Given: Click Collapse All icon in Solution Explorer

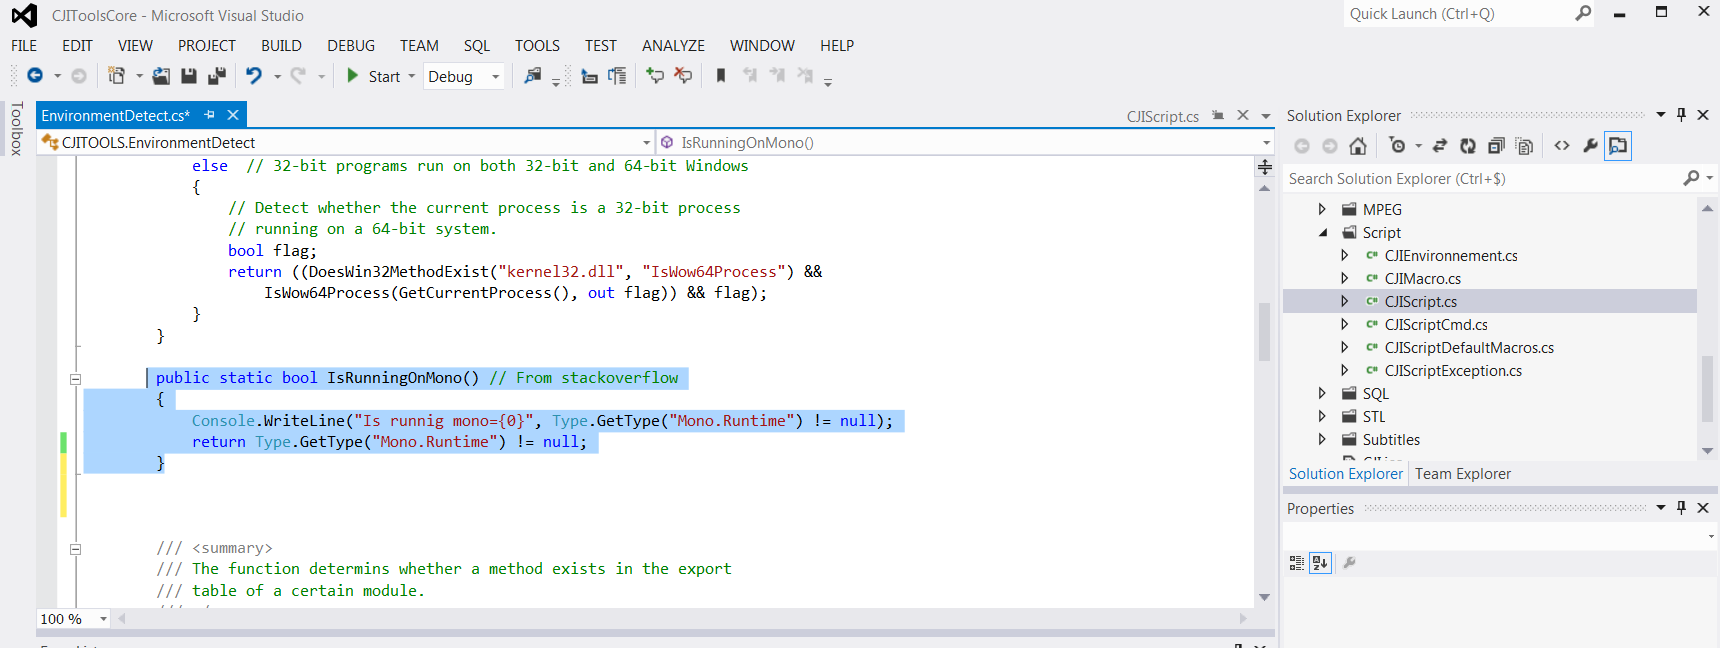Looking at the screenshot, I should 1496,146.
